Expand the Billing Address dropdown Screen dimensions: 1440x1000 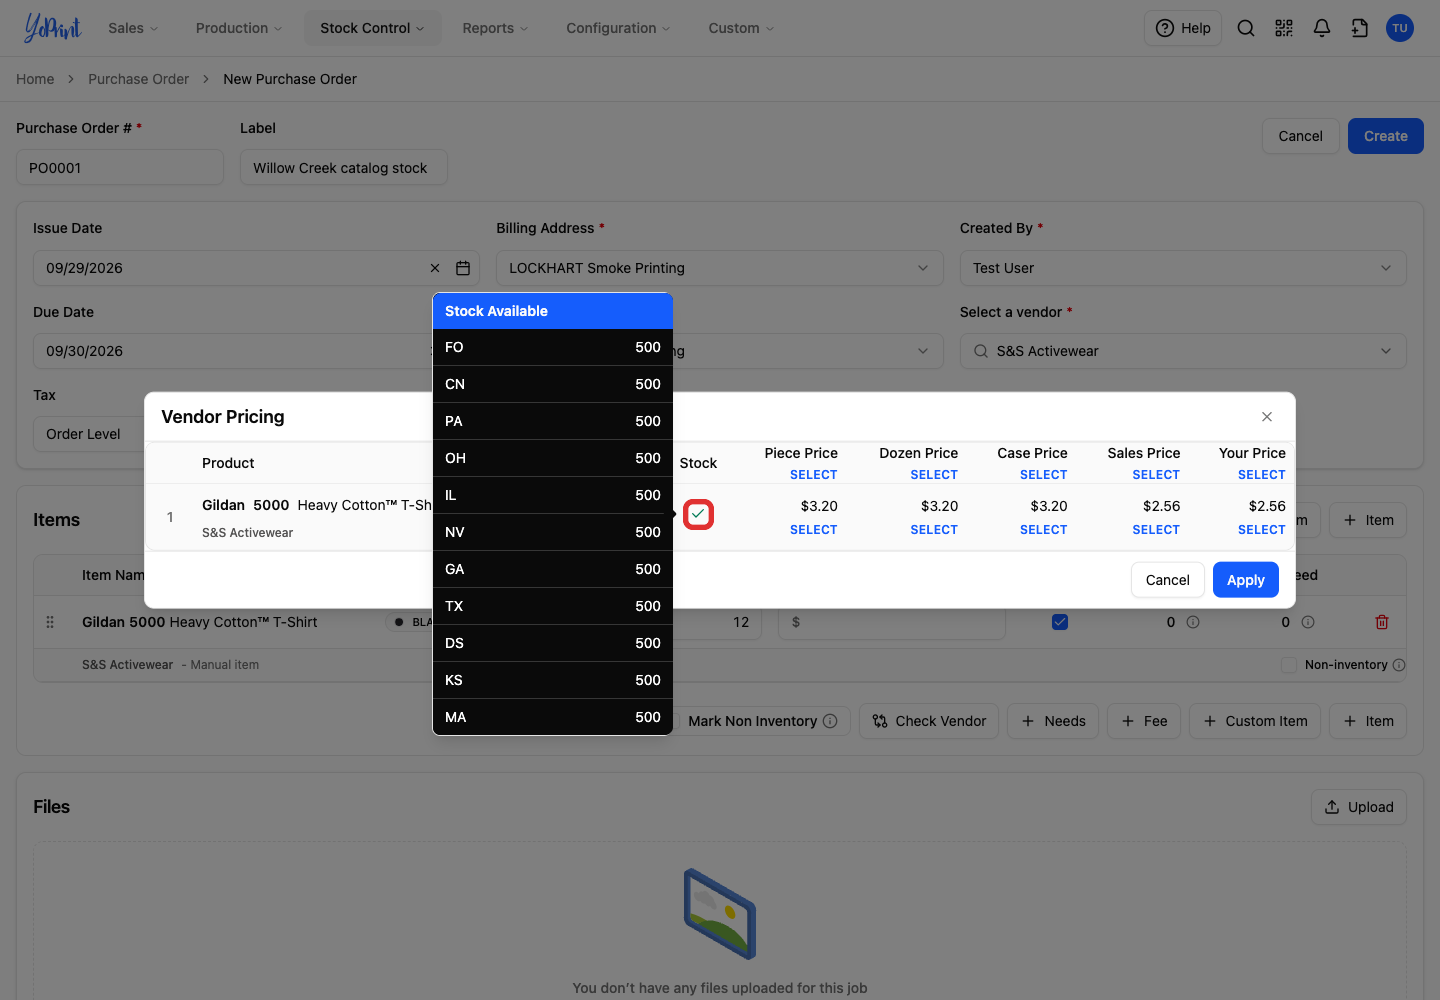click(720, 268)
